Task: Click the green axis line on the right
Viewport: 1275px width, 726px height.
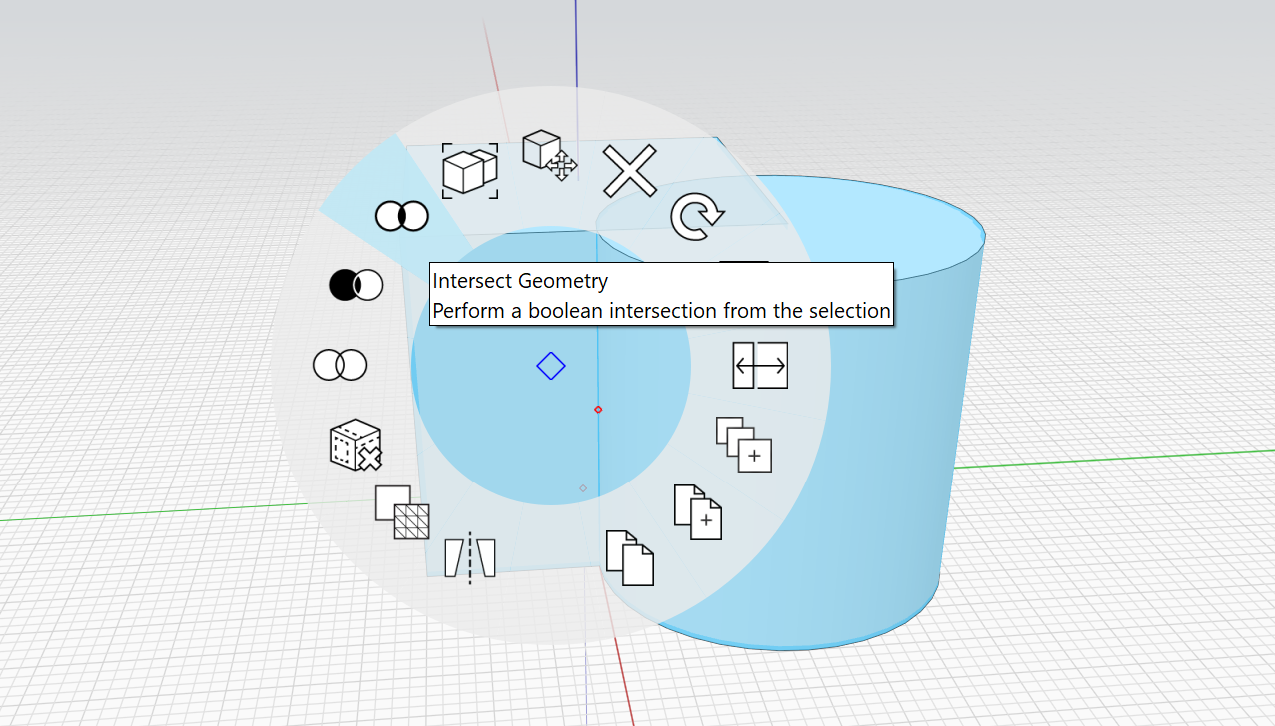Action: click(x=1100, y=460)
